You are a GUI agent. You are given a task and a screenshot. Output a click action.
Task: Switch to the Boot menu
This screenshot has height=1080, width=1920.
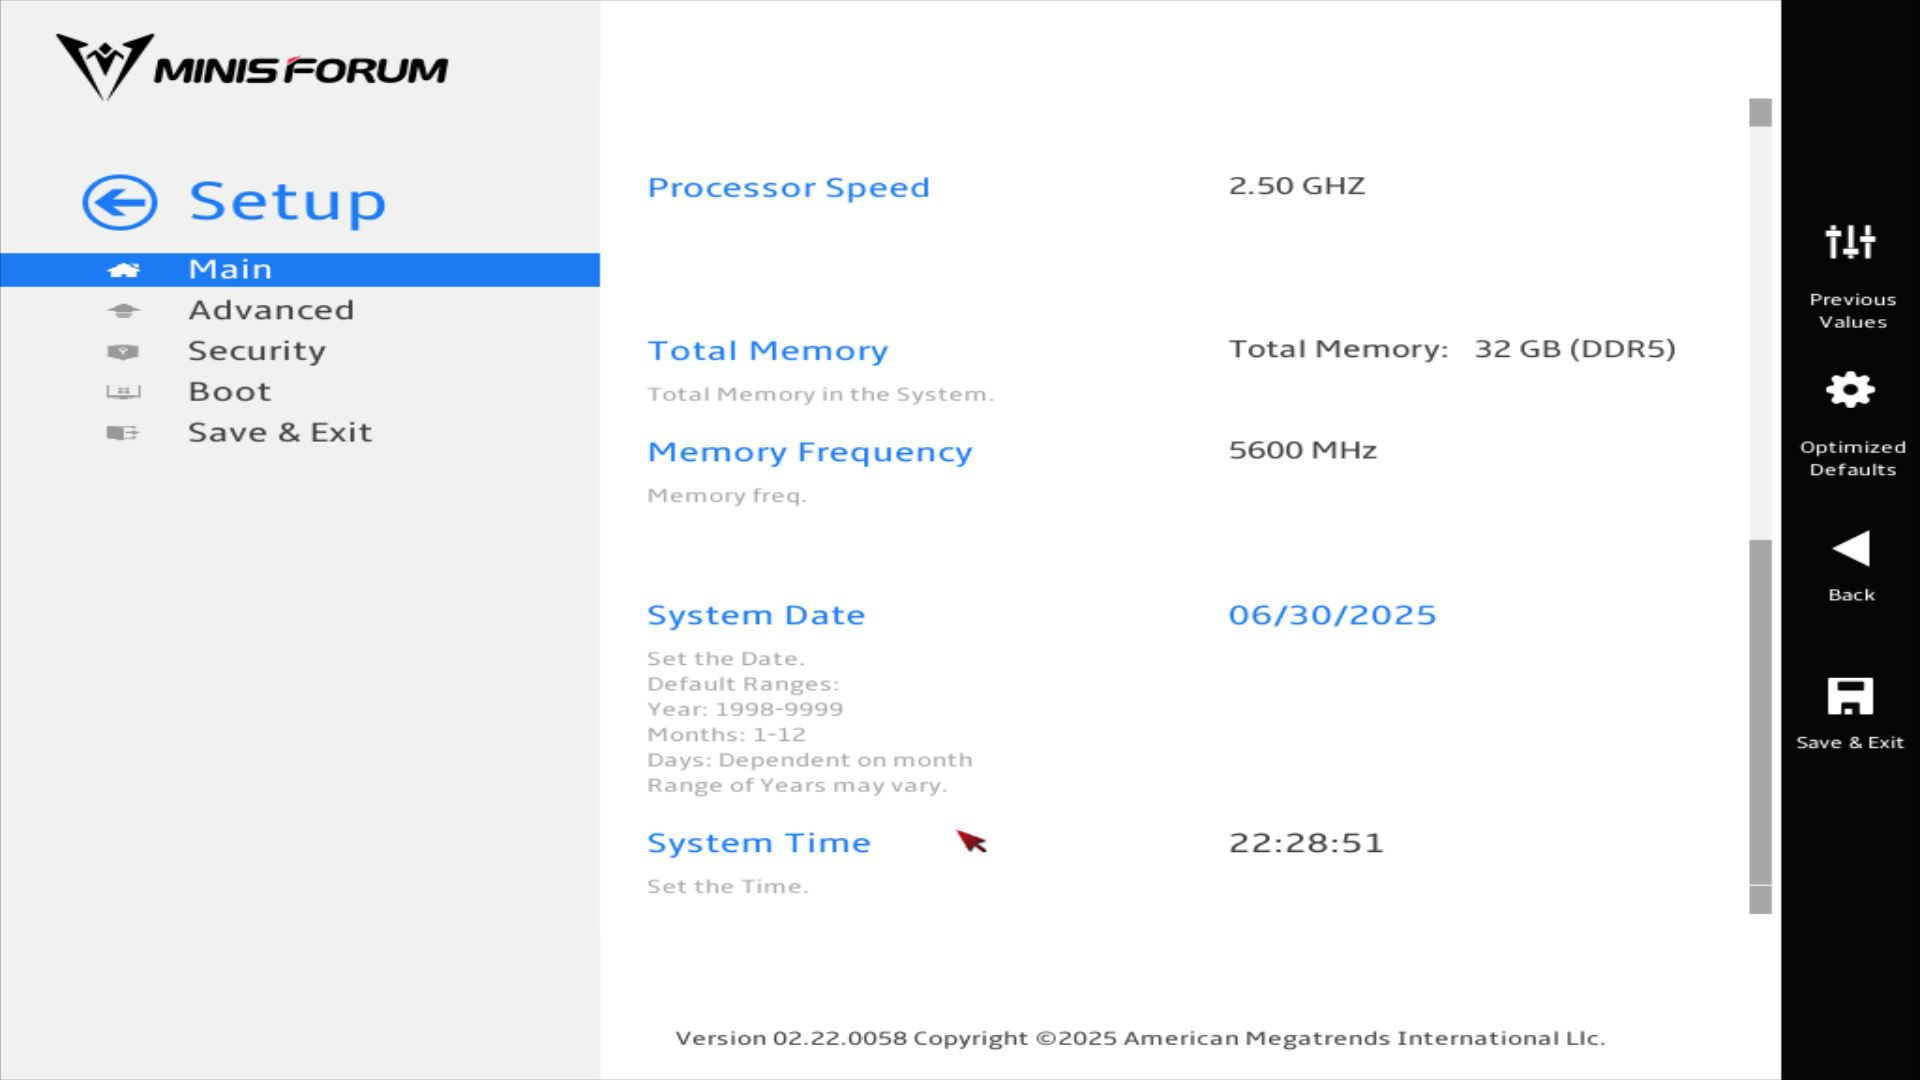(x=230, y=392)
